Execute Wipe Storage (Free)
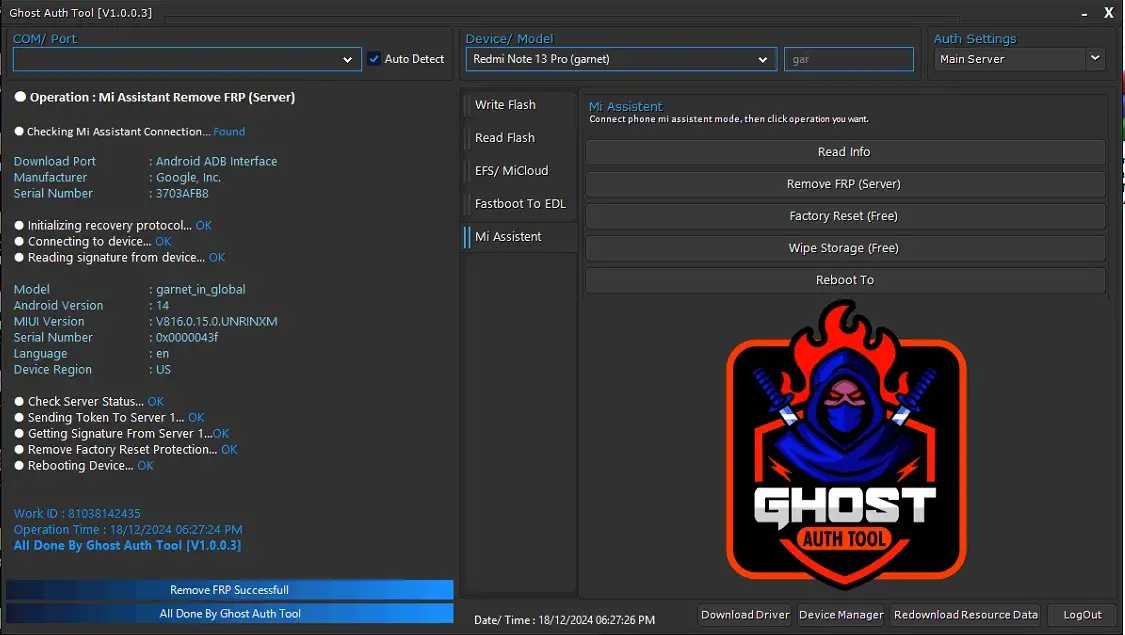1125x635 pixels. pos(844,248)
